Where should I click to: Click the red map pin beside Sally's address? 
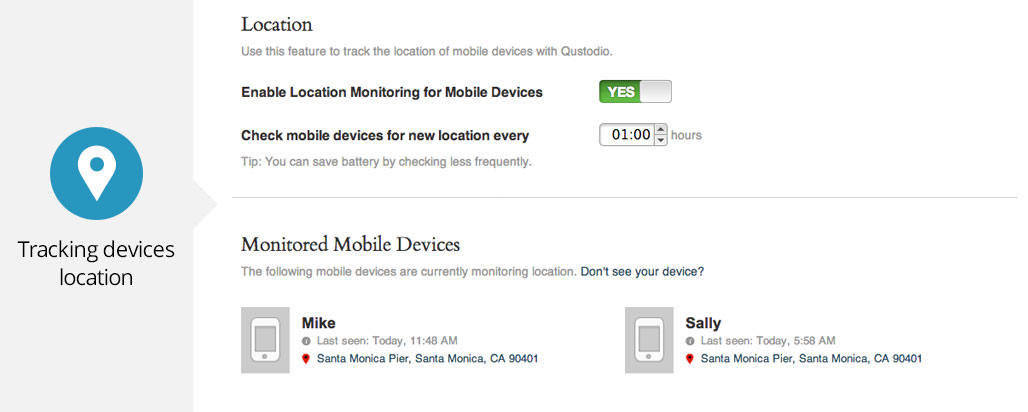tap(690, 358)
